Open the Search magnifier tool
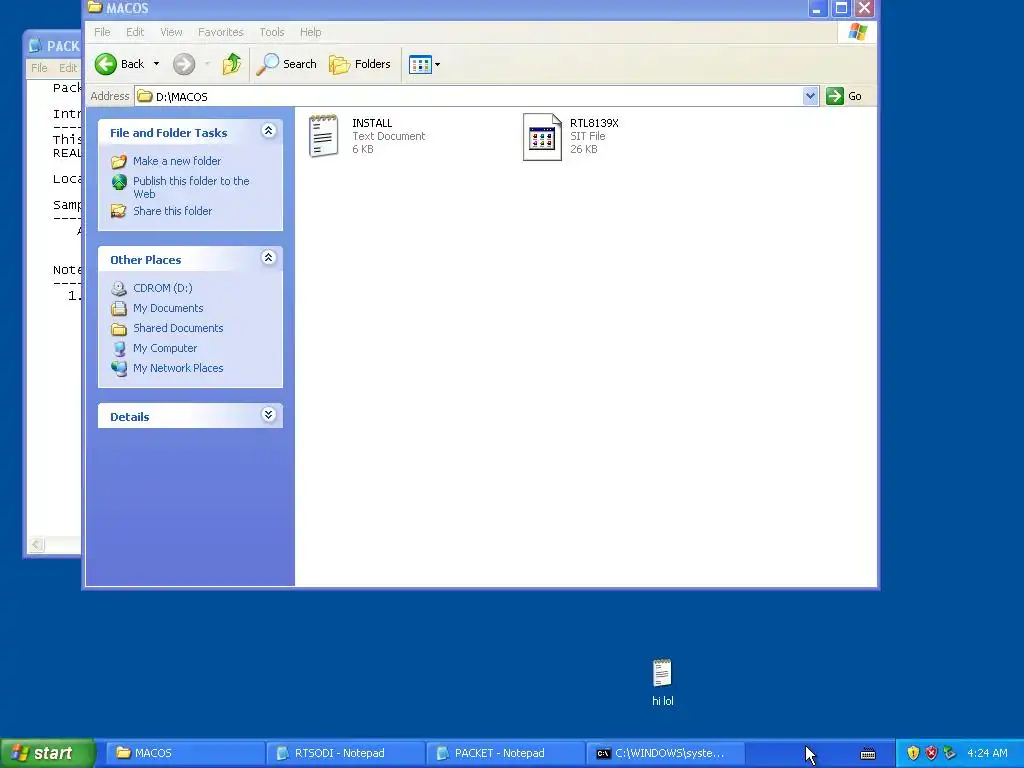The height and width of the screenshot is (768, 1024). tap(287, 64)
